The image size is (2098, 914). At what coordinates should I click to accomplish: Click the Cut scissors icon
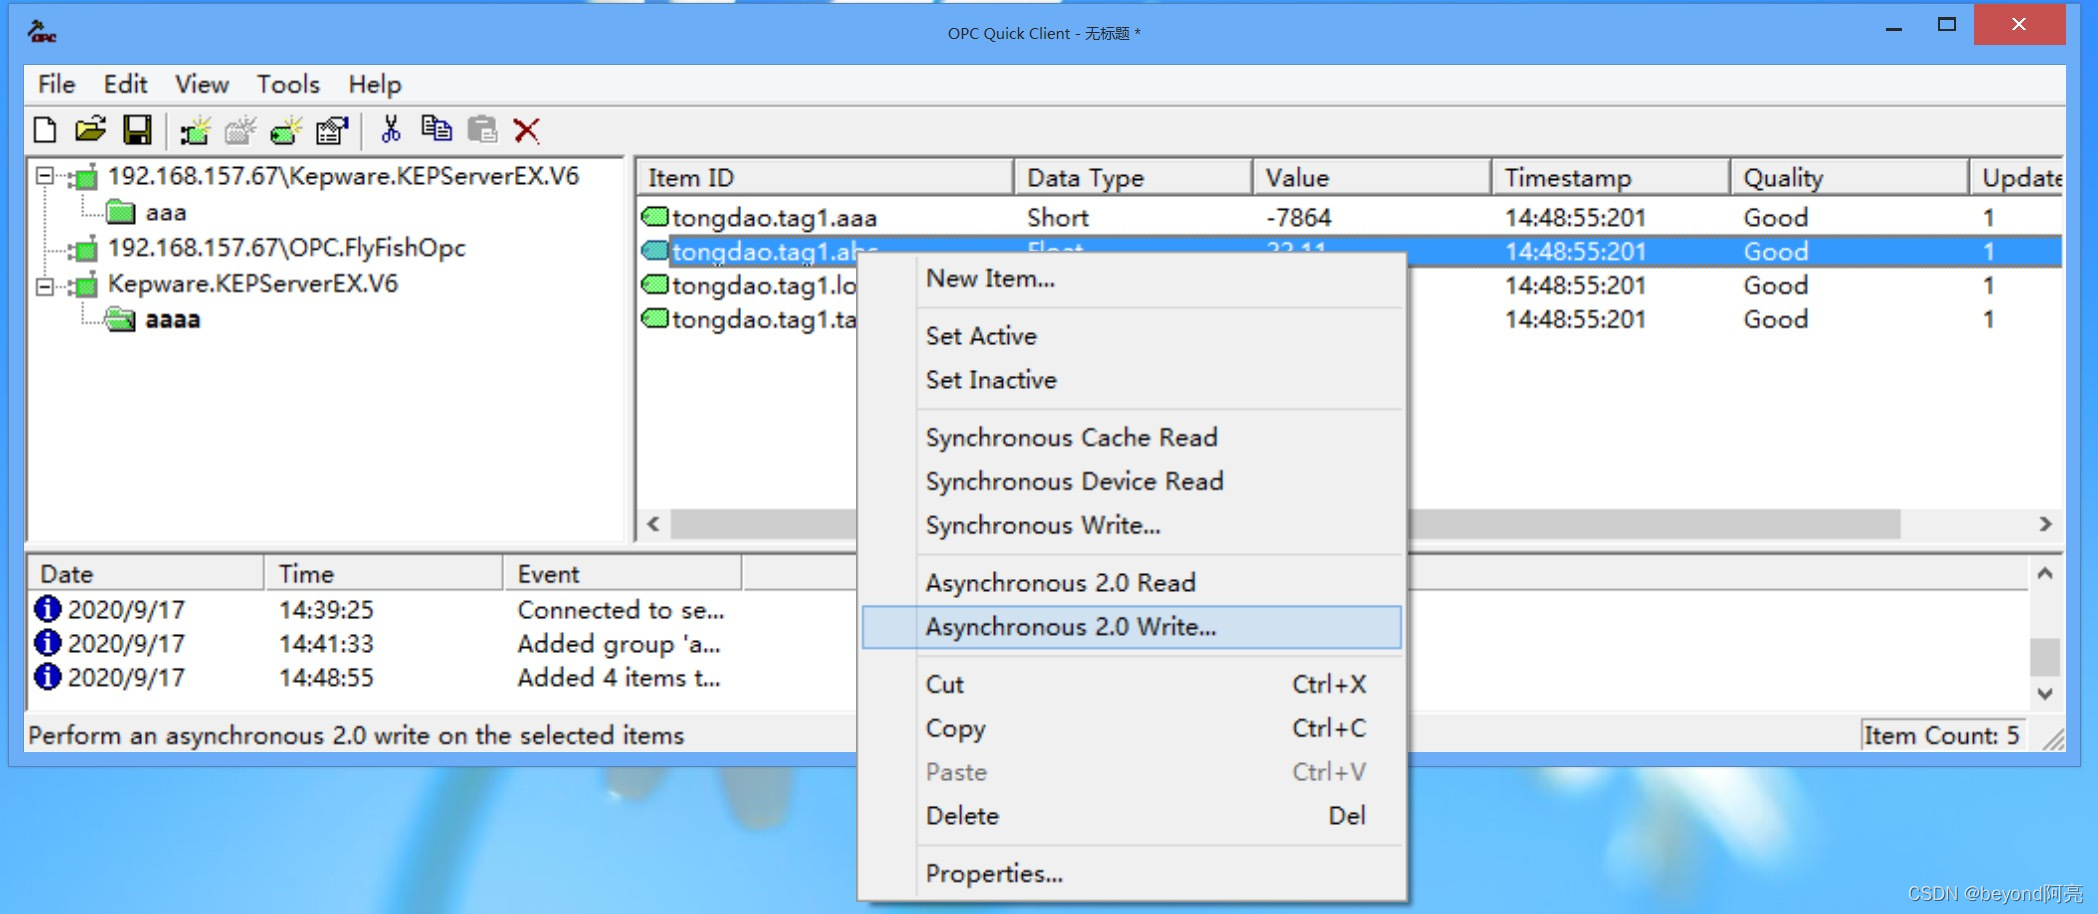[x=390, y=130]
